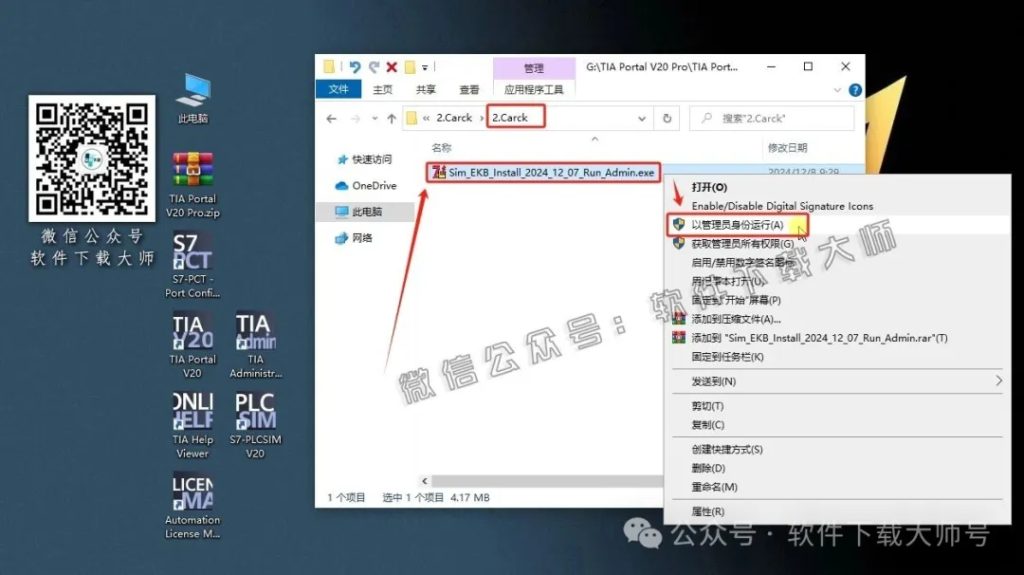Screen dimensions: 1024x575
Task: Click the undo icon in Explorer title bar
Action: (x=355, y=67)
